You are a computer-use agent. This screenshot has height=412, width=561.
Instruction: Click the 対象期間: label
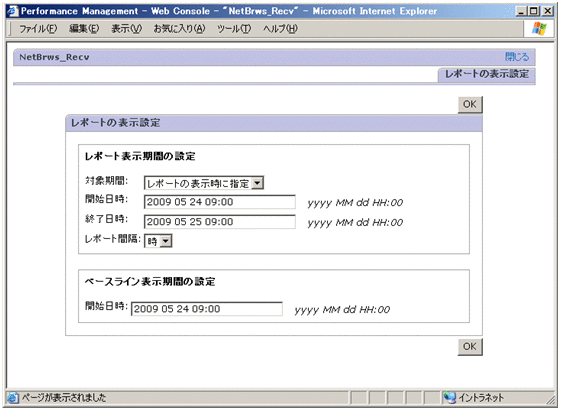[x=106, y=181]
